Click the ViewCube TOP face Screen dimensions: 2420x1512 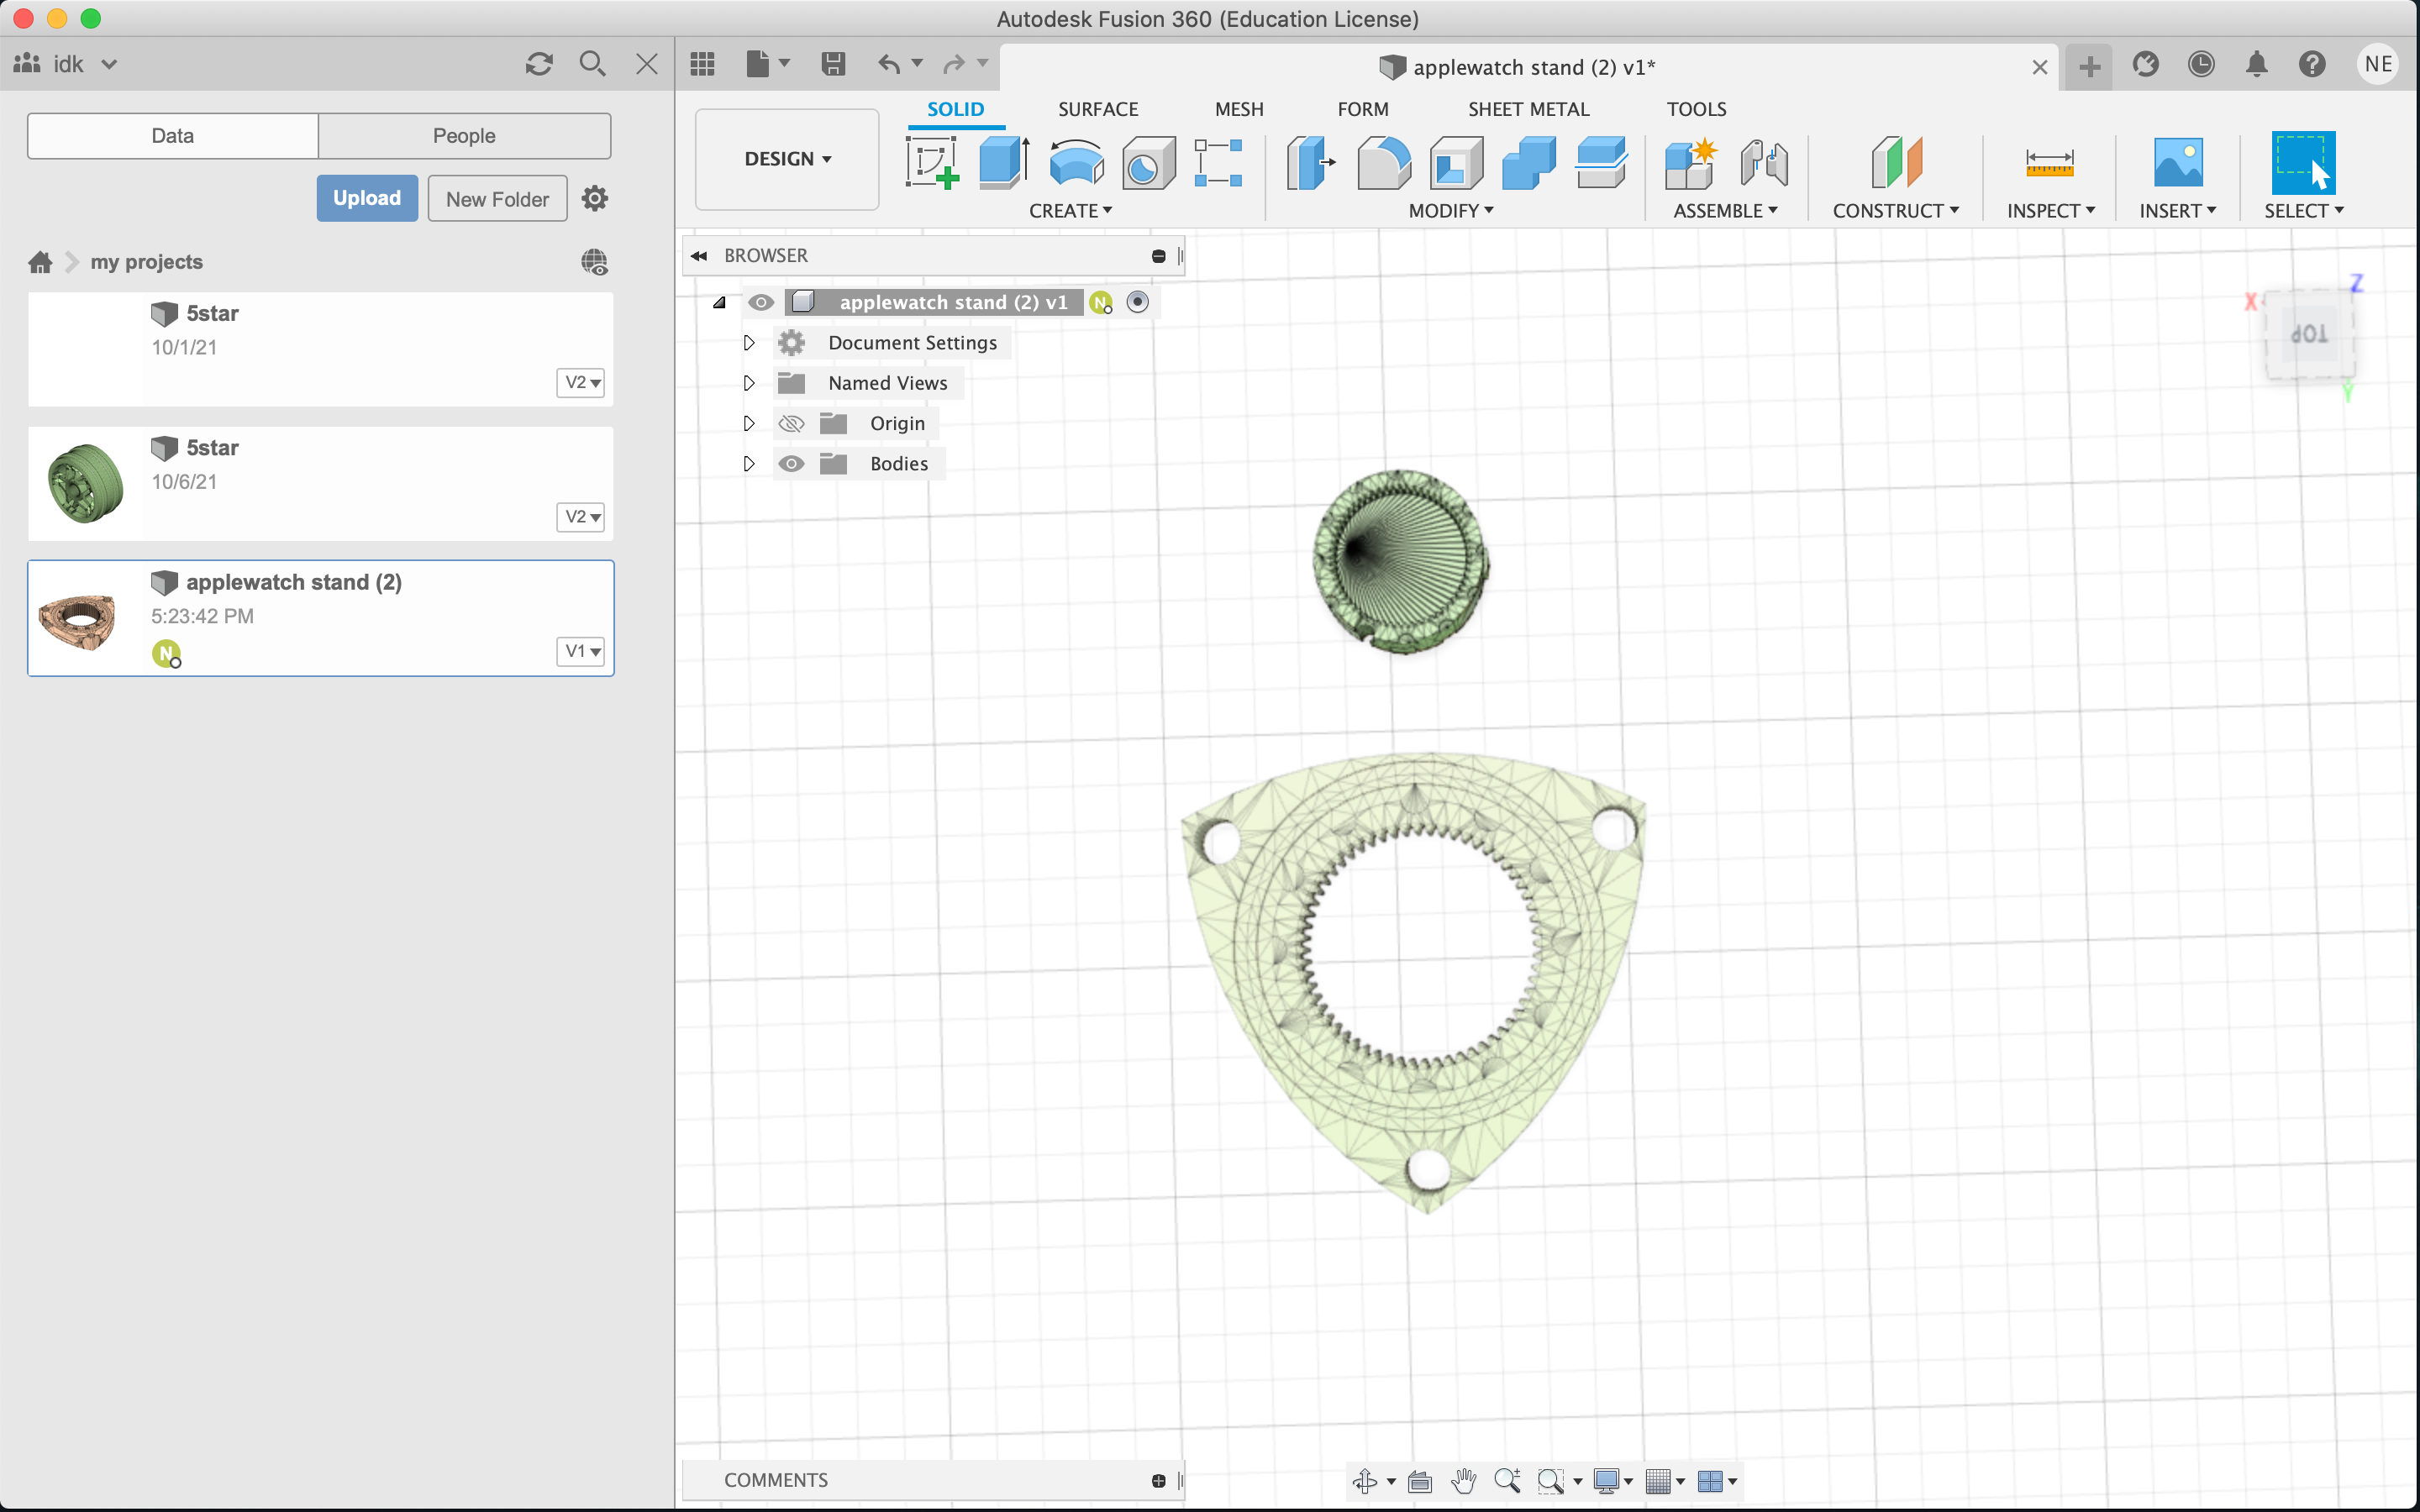2309,334
